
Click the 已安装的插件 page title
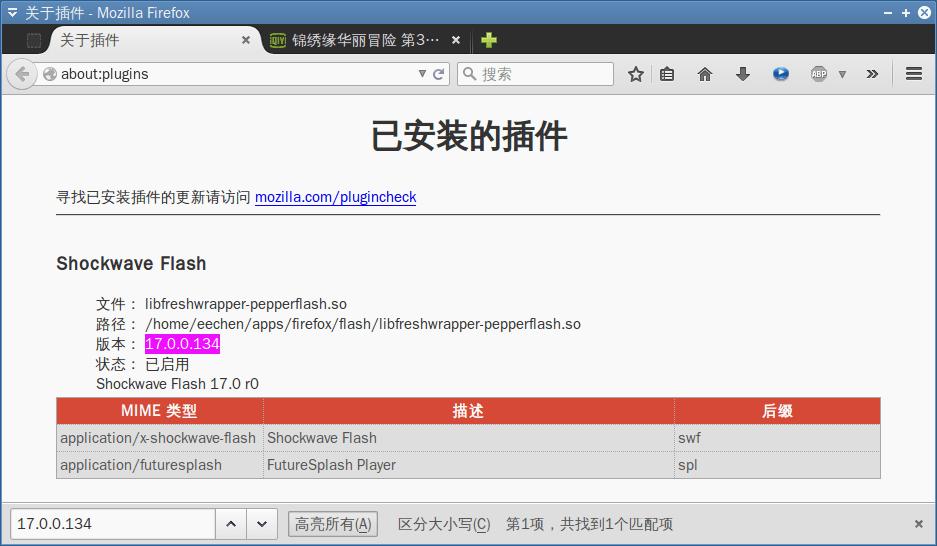(468, 136)
